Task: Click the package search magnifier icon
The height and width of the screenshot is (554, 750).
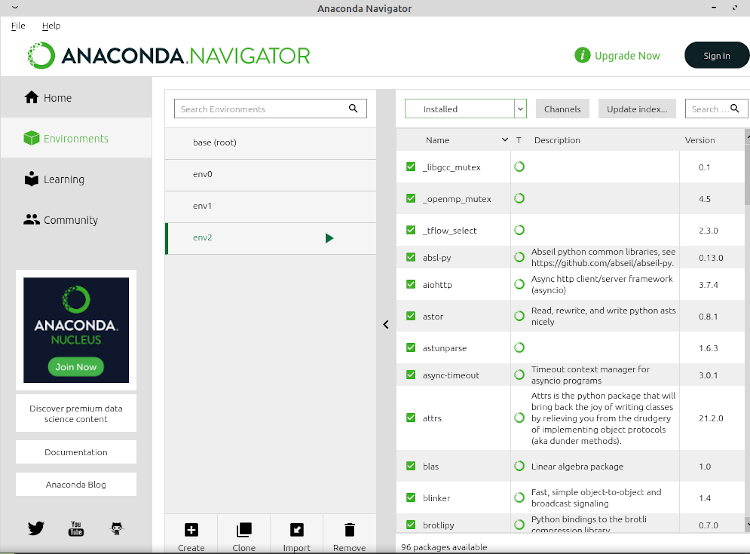Action: 735,109
